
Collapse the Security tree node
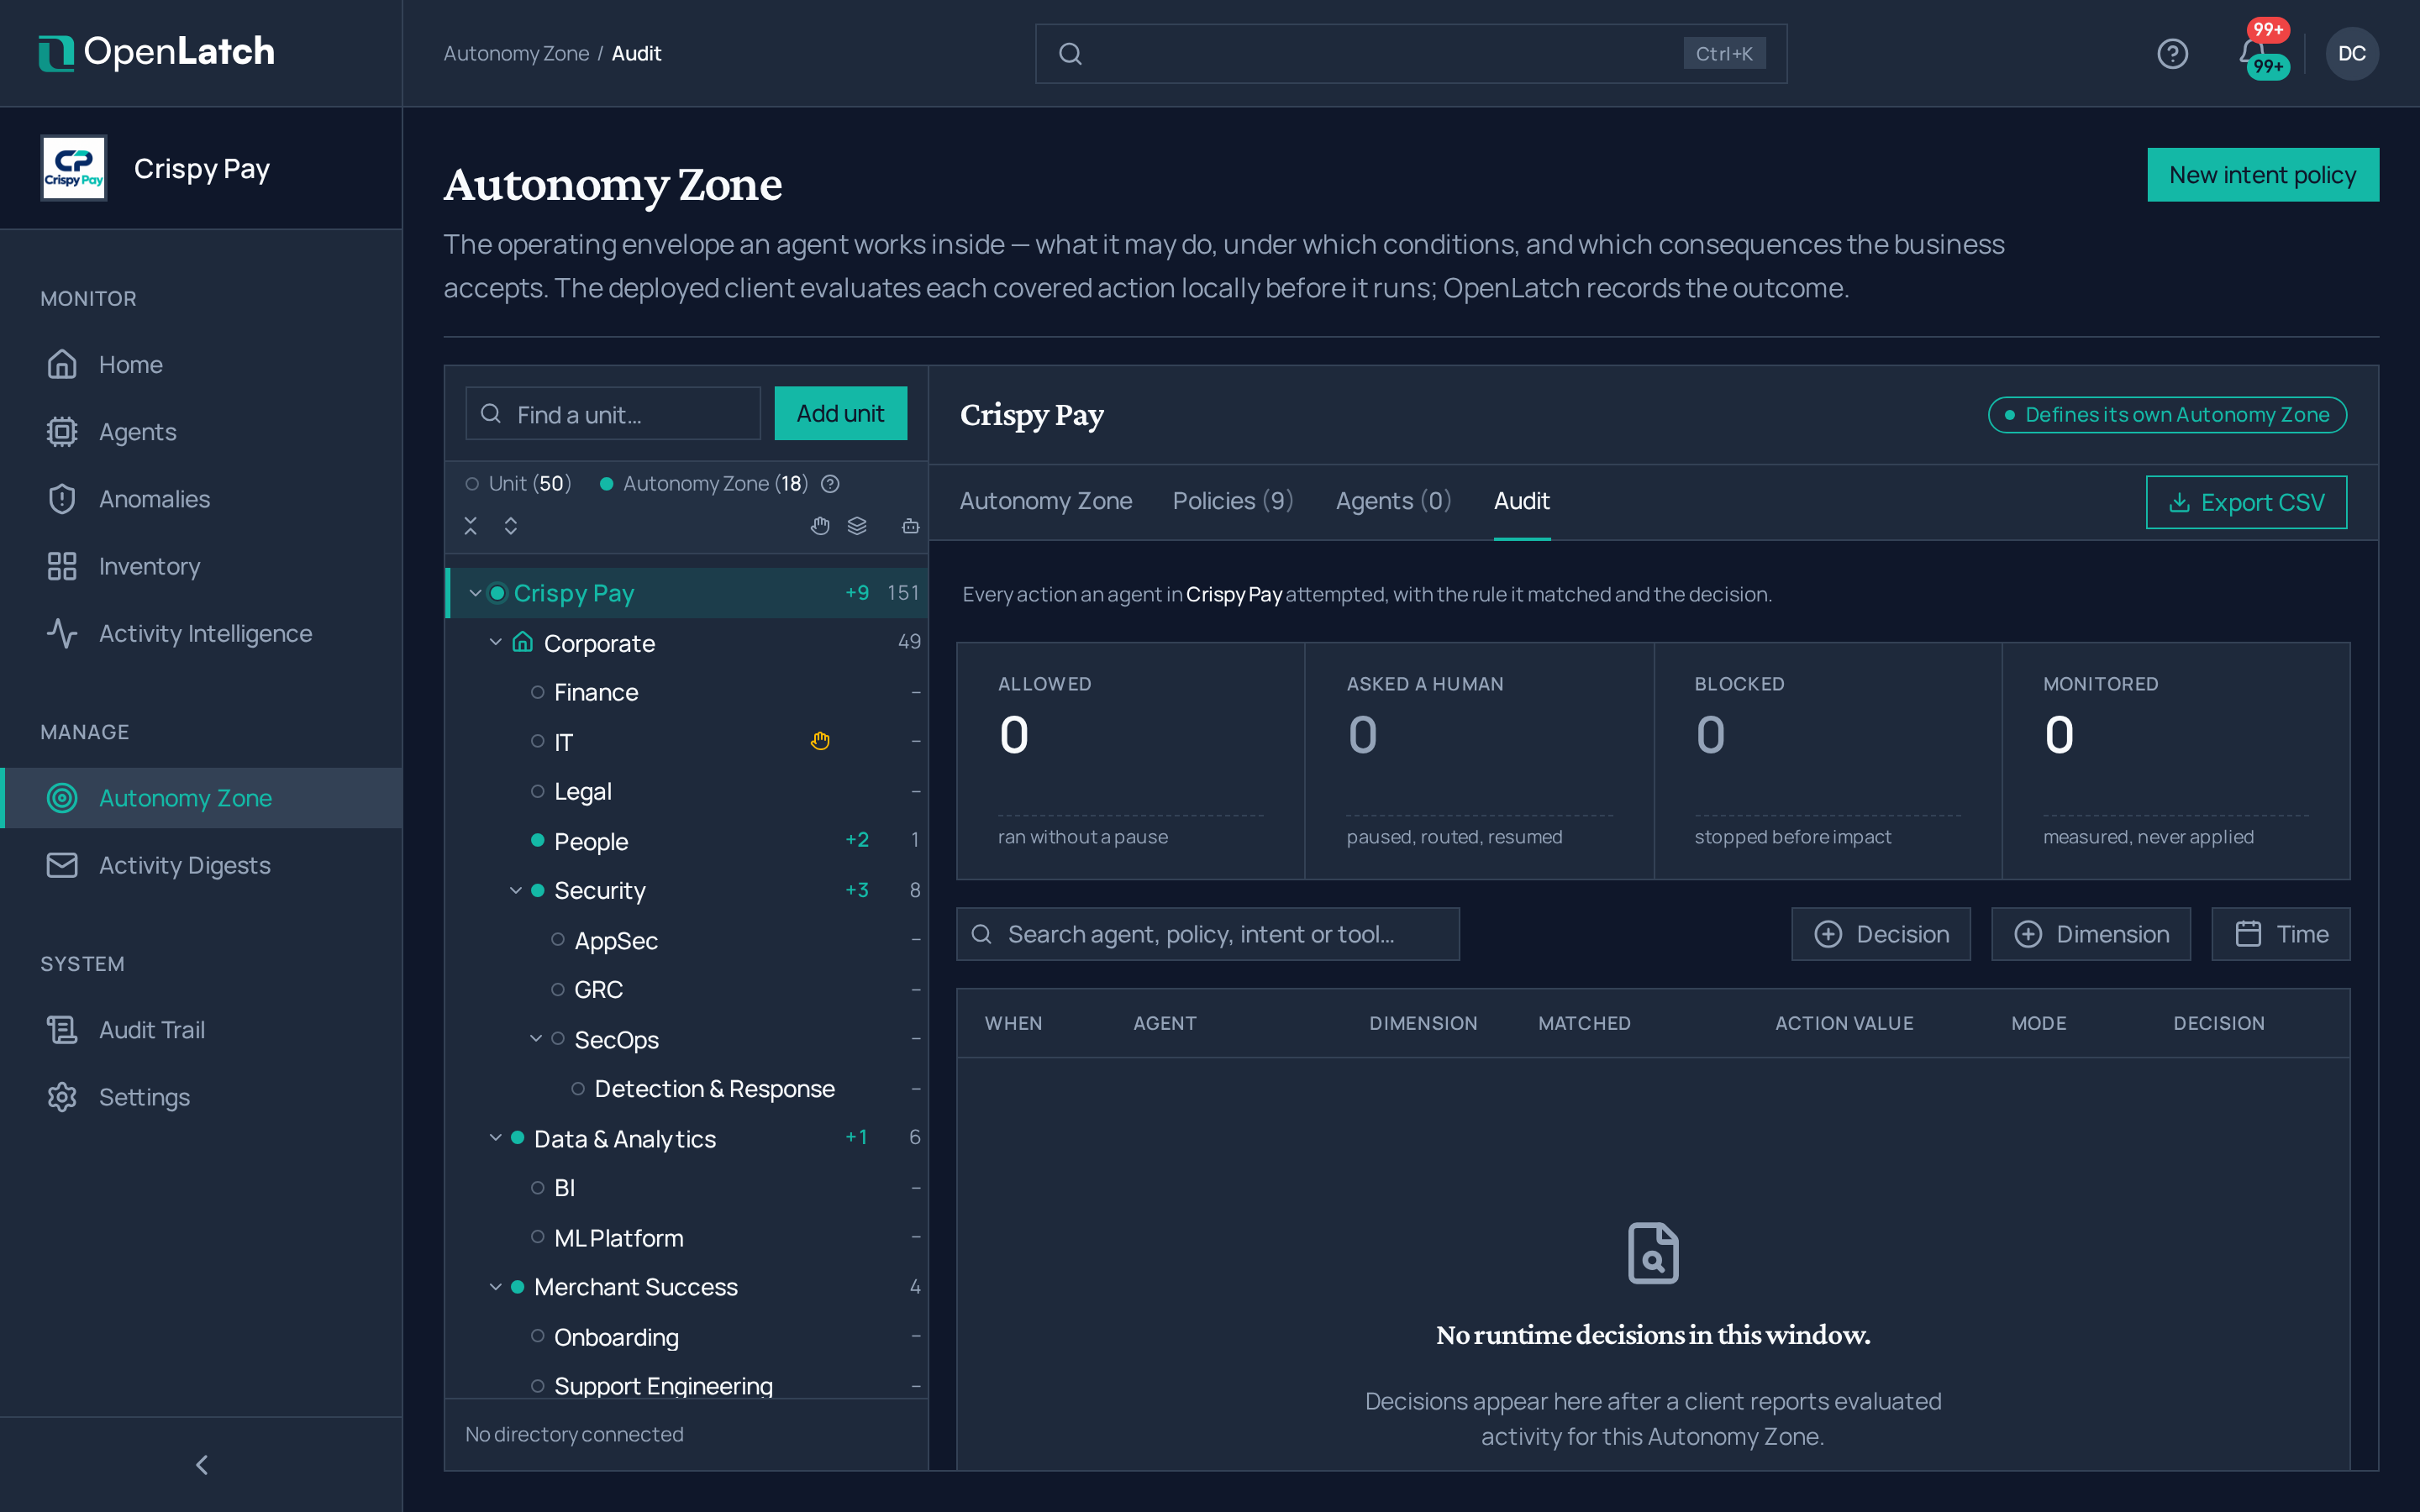516,890
